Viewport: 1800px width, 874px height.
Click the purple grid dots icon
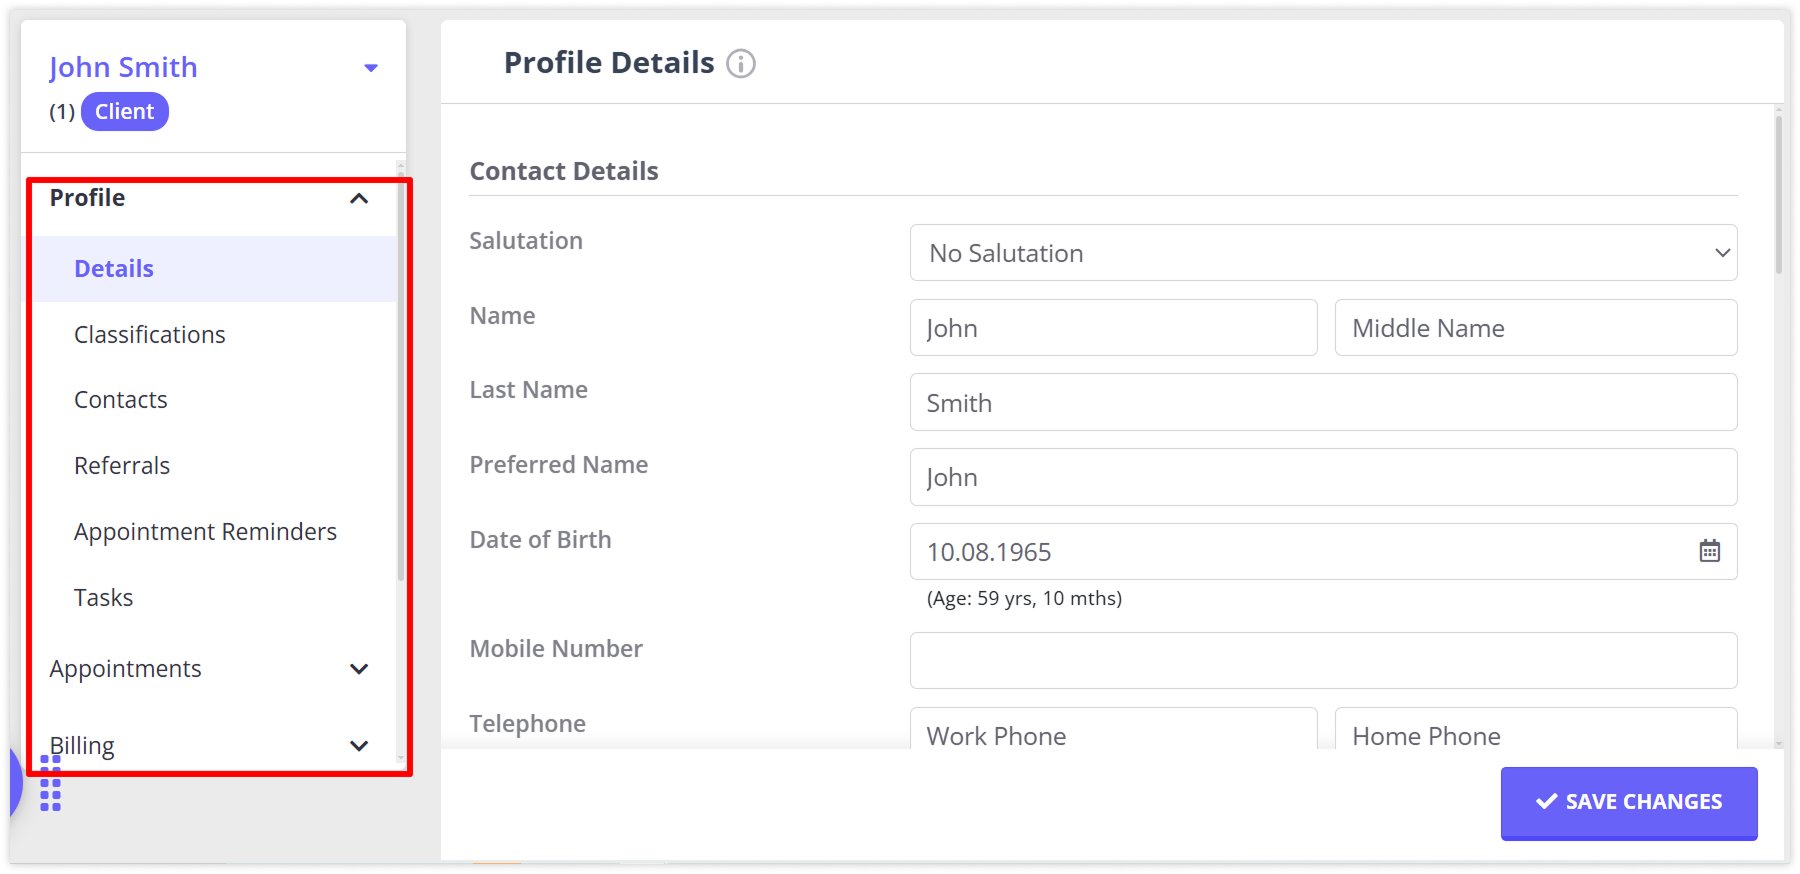(51, 783)
